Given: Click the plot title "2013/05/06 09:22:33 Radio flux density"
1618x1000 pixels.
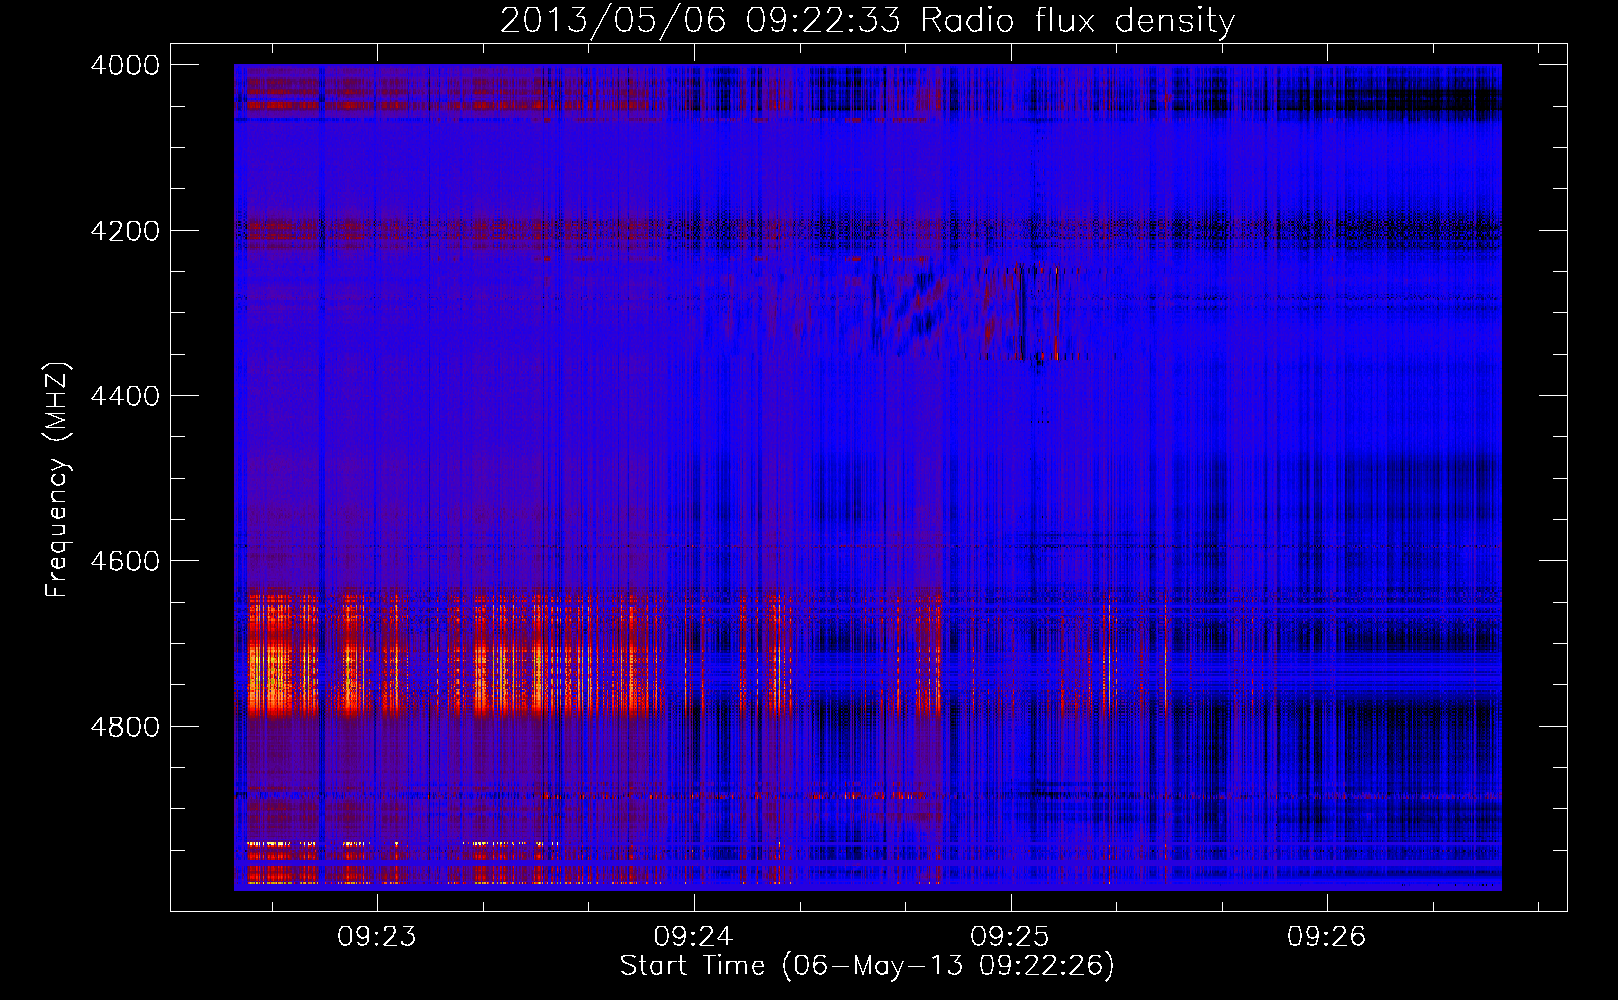Looking at the screenshot, I should coord(867,20).
